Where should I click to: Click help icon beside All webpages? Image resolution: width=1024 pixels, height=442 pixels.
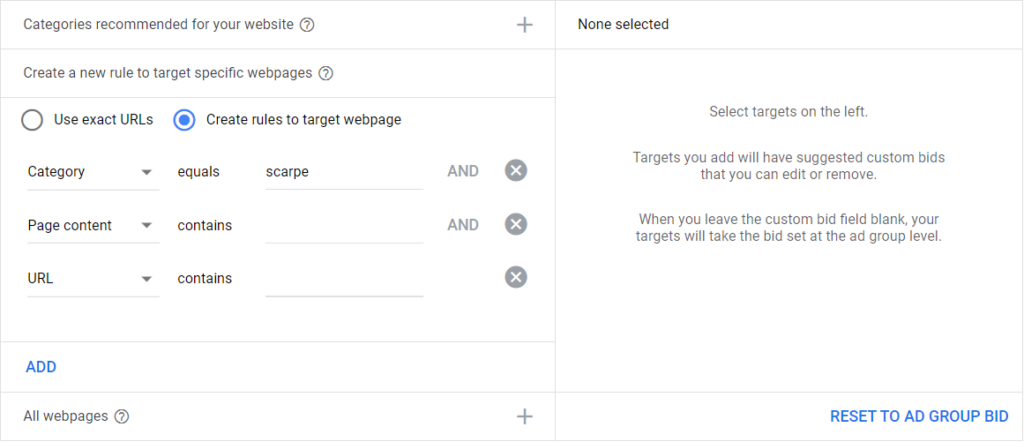pyautogui.click(x=122, y=417)
